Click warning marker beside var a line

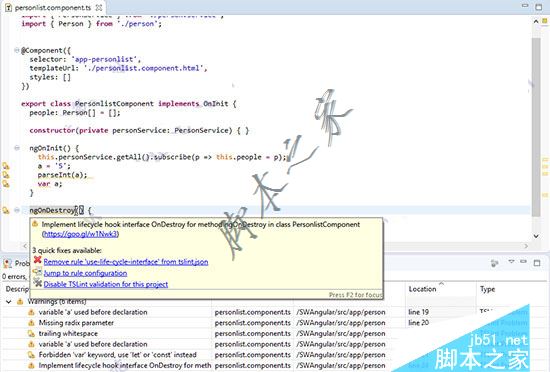point(6,183)
